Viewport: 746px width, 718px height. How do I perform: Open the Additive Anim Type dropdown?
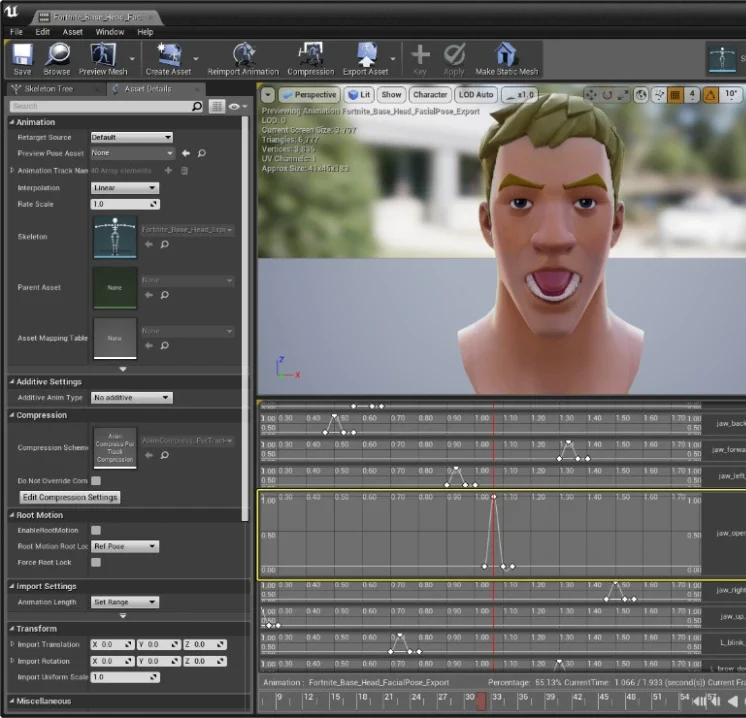click(132, 398)
